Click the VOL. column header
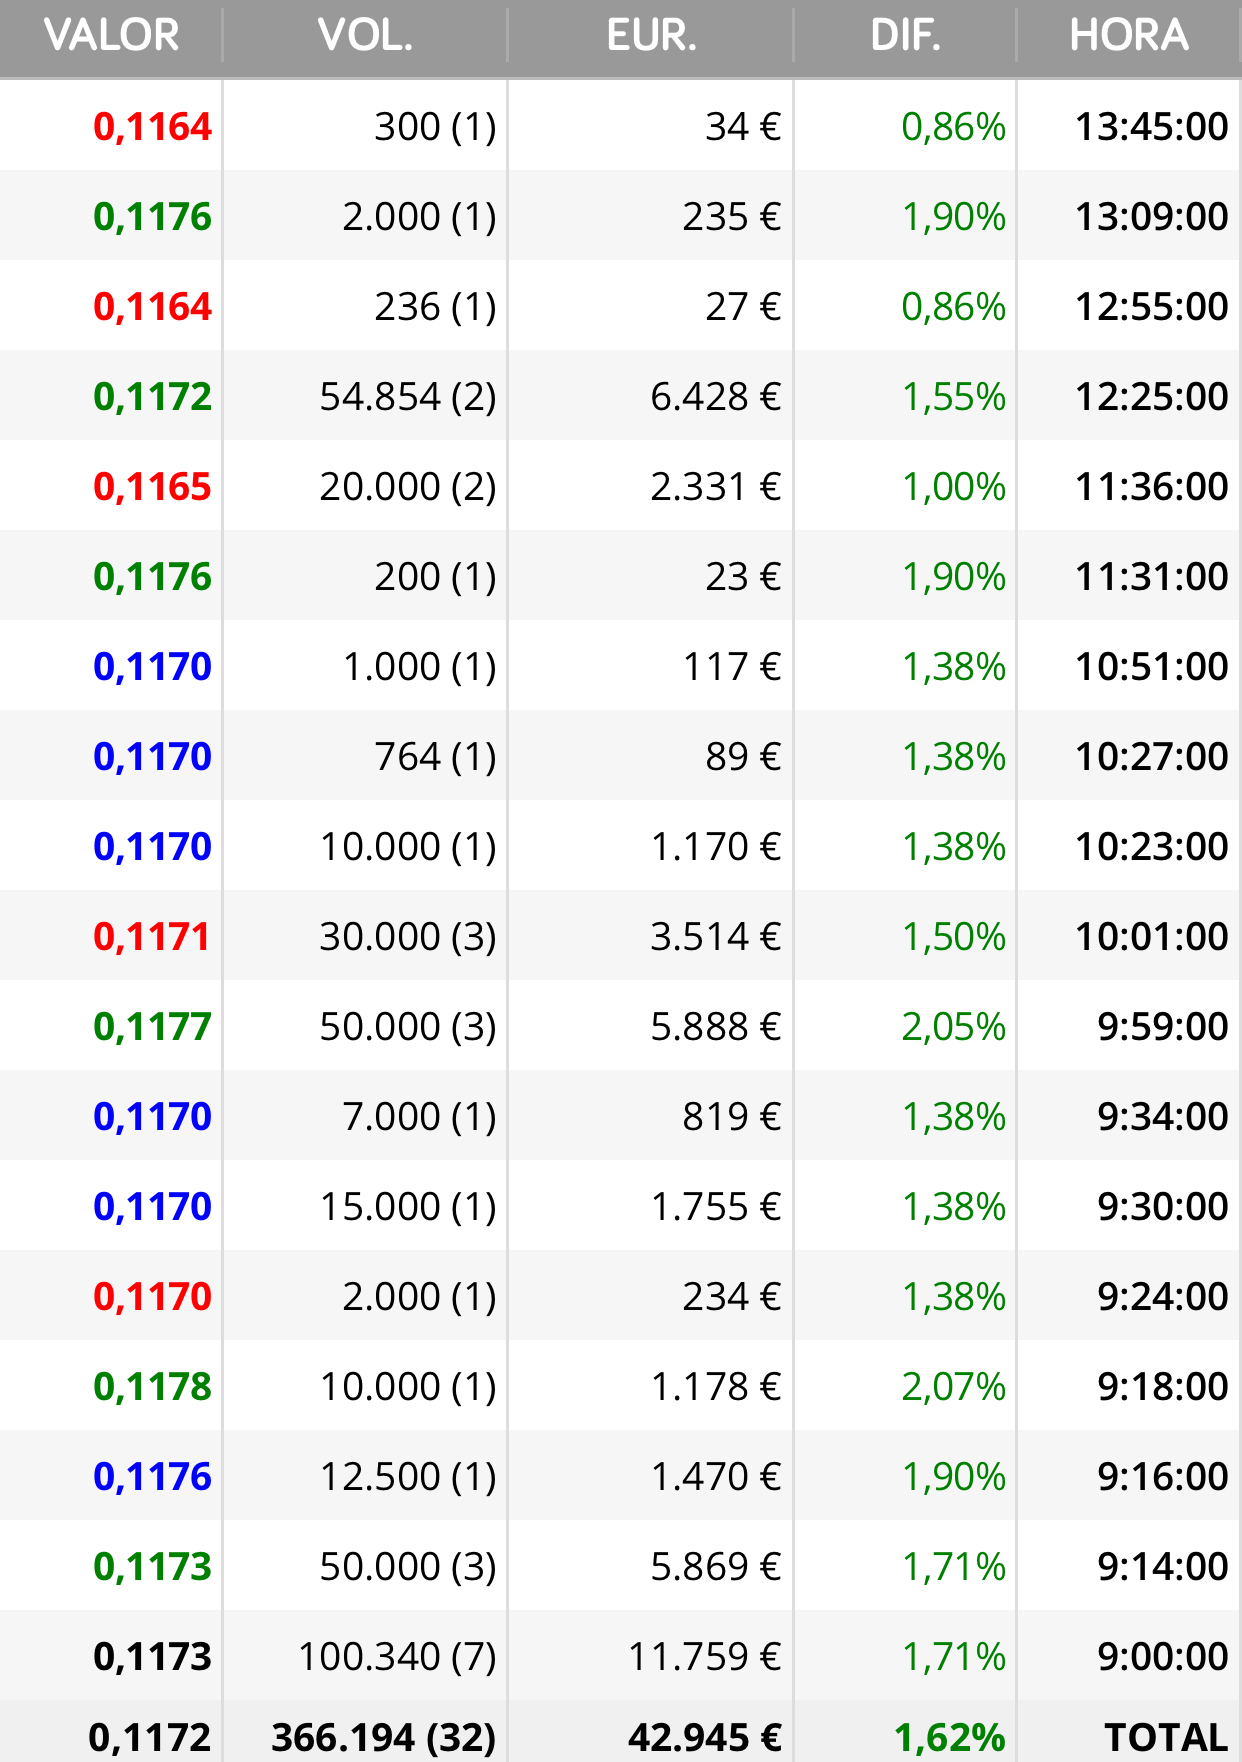This screenshot has width=1242, height=1762. coord(365,36)
